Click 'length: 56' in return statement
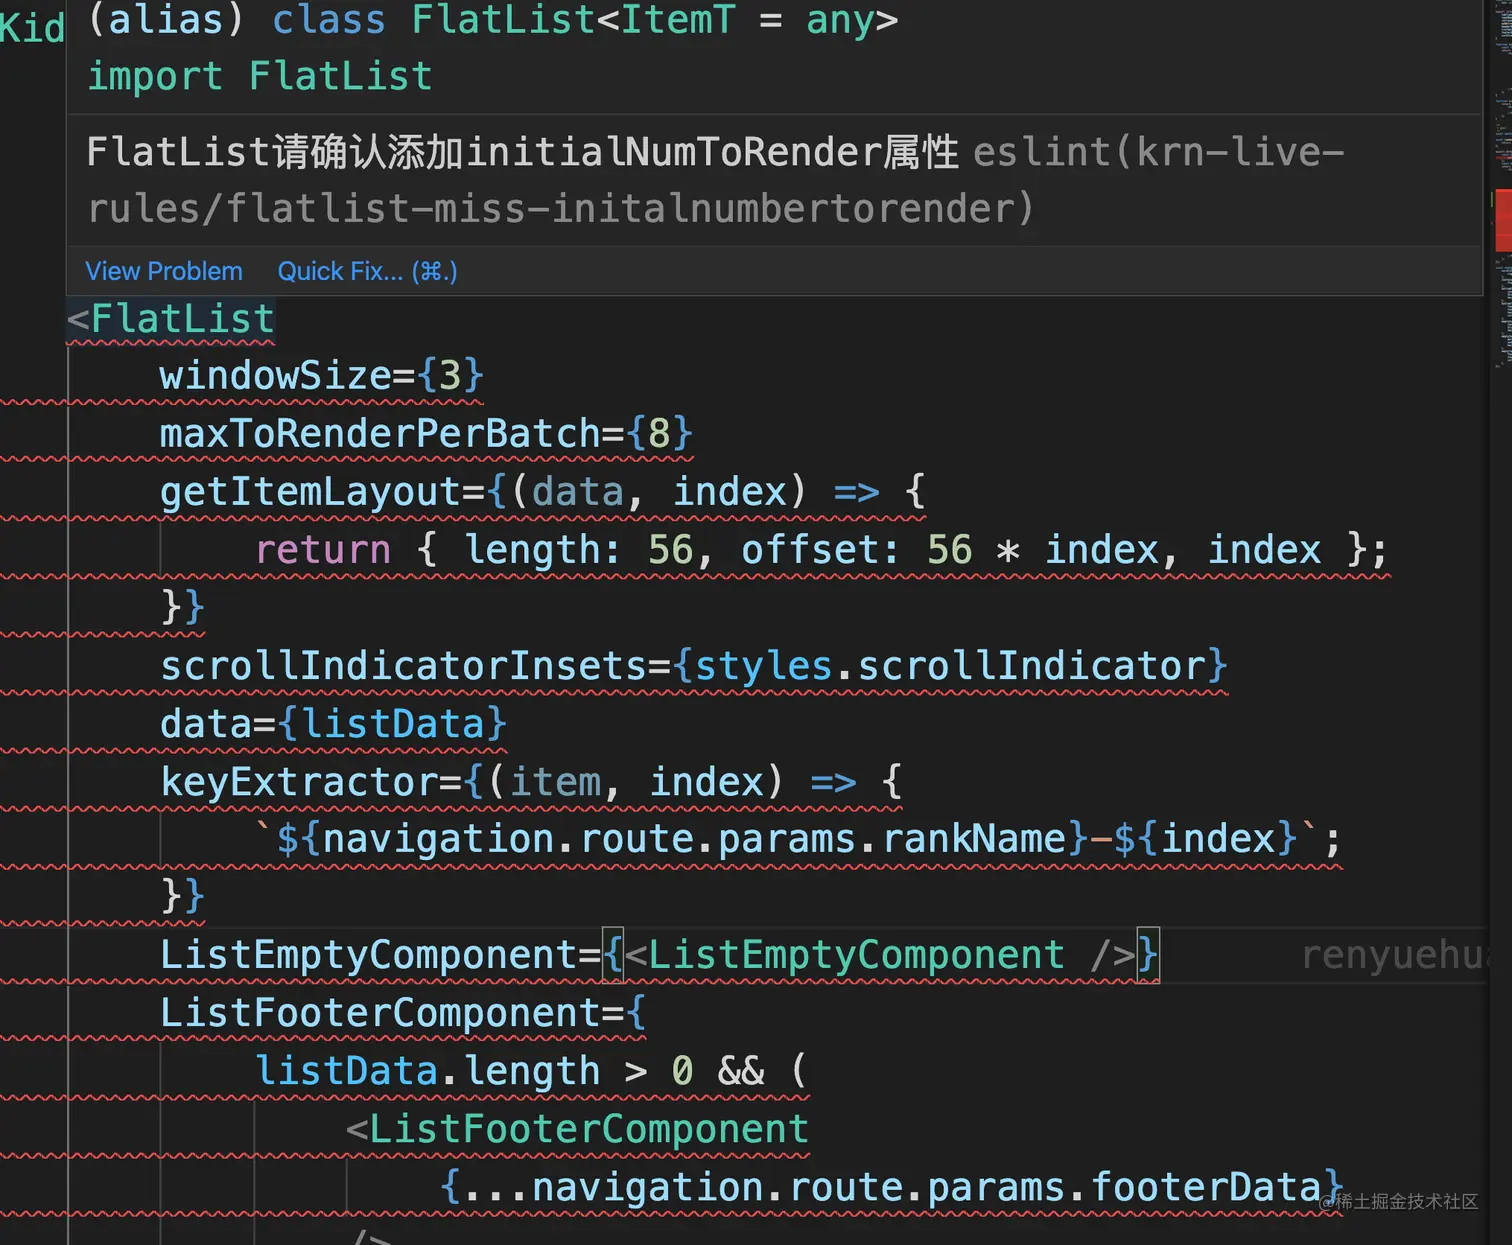The width and height of the screenshot is (1512, 1245). coord(578,550)
